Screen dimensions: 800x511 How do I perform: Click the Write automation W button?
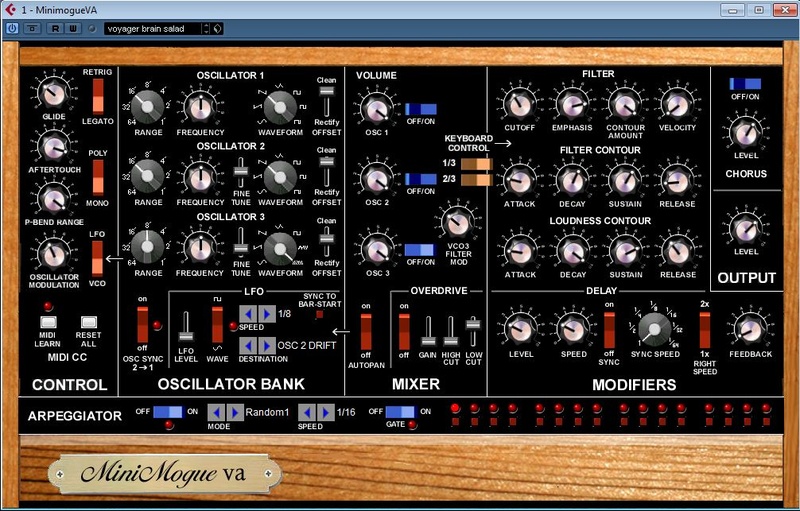(x=72, y=29)
